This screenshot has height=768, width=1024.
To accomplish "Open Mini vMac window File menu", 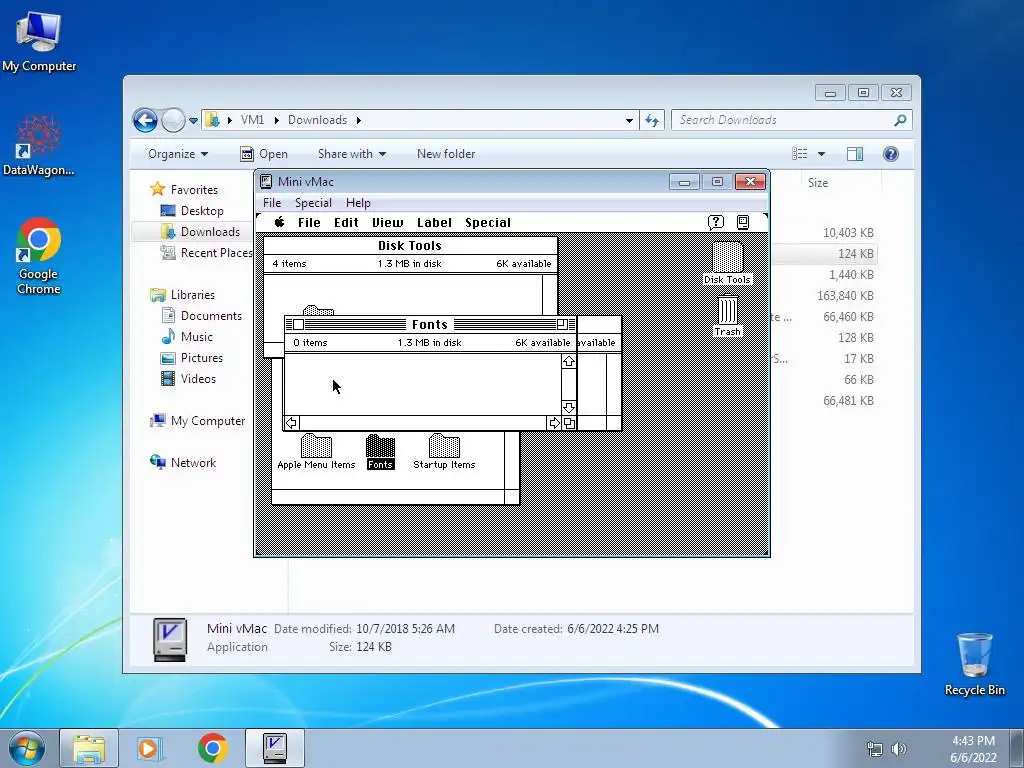I will click(x=272, y=202).
